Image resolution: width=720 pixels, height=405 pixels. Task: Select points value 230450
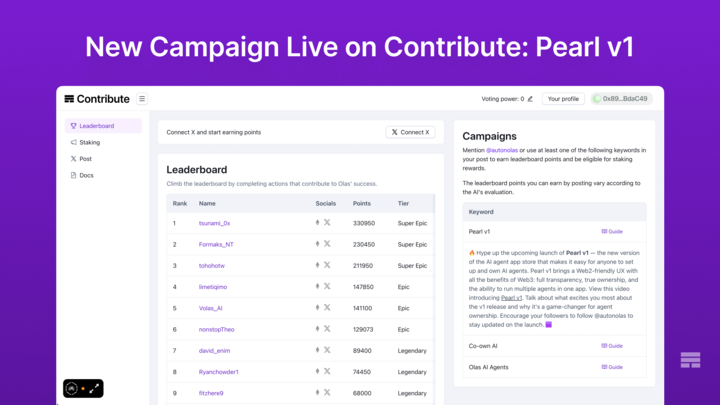(364, 244)
